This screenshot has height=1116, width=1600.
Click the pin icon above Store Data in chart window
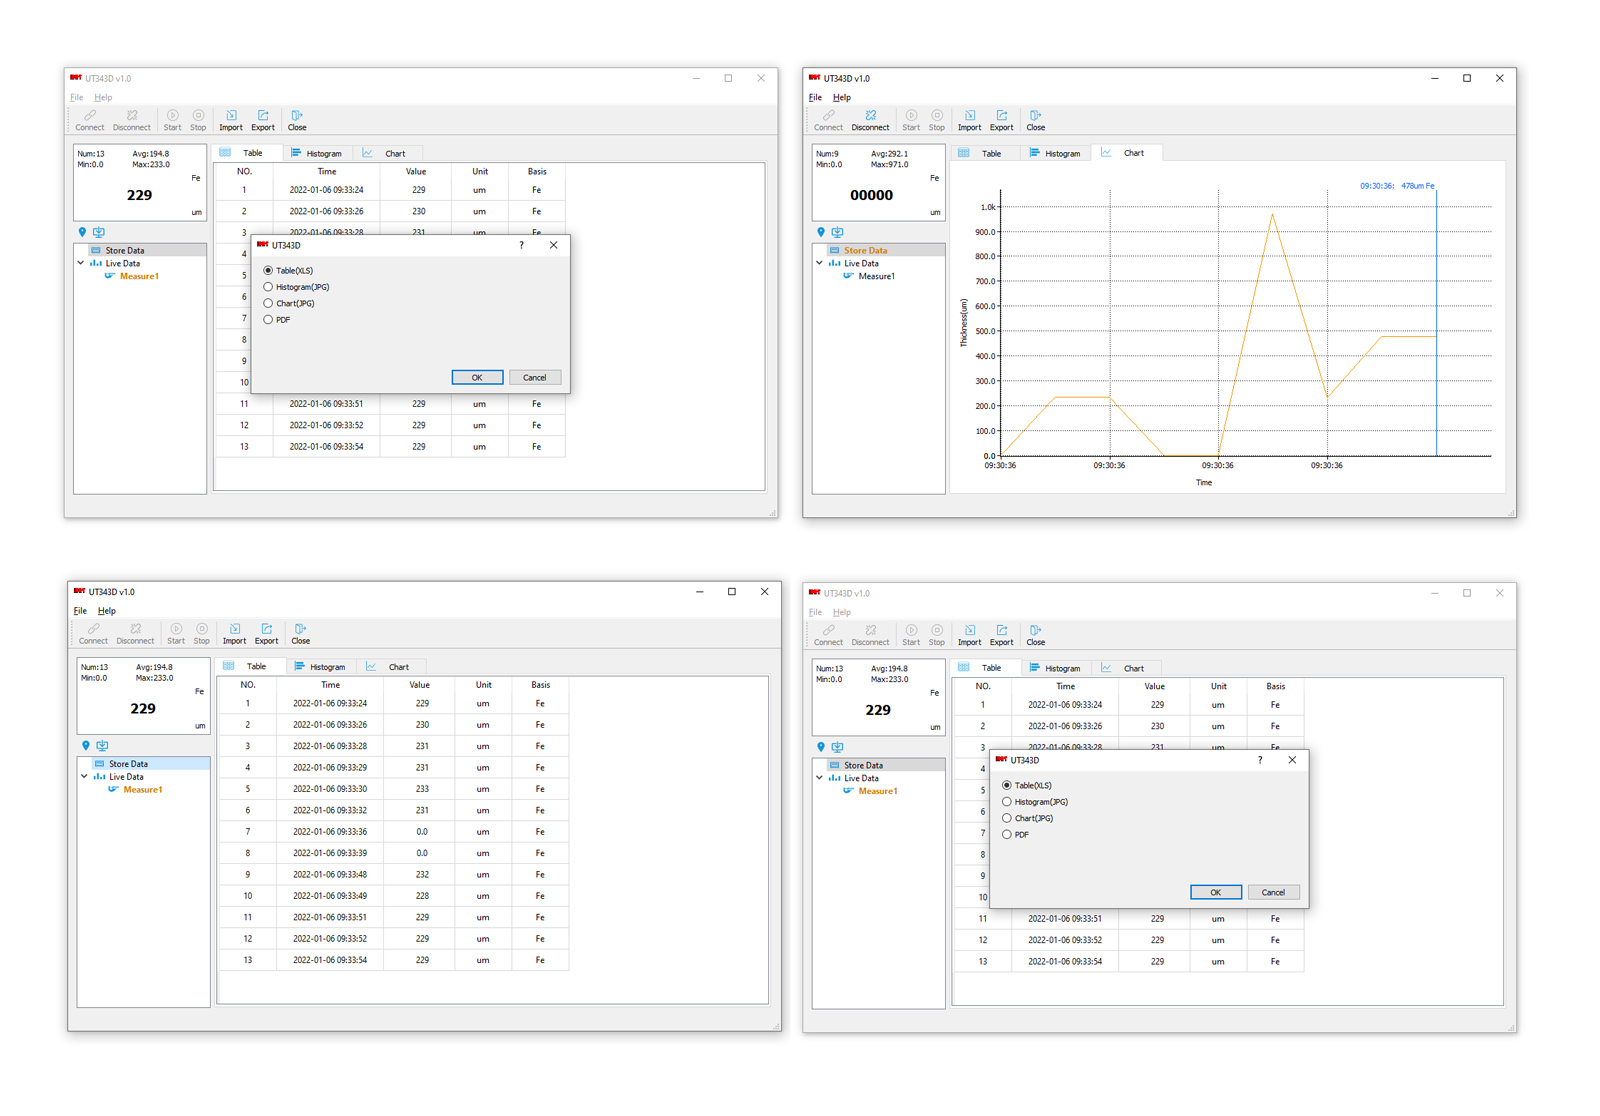pos(821,232)
